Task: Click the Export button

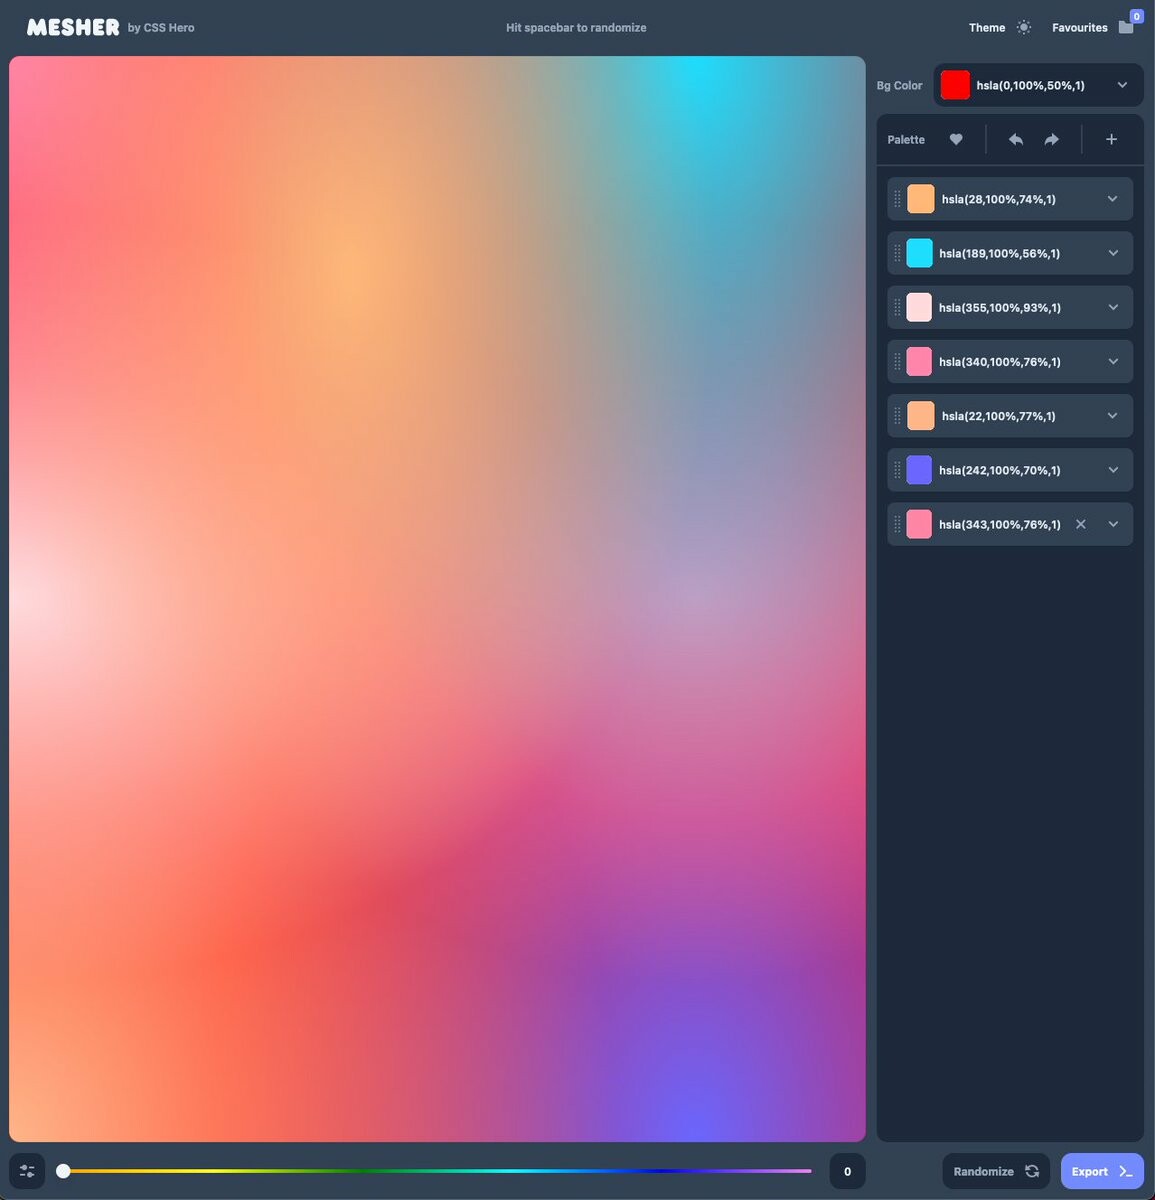Action: 1101,1171
